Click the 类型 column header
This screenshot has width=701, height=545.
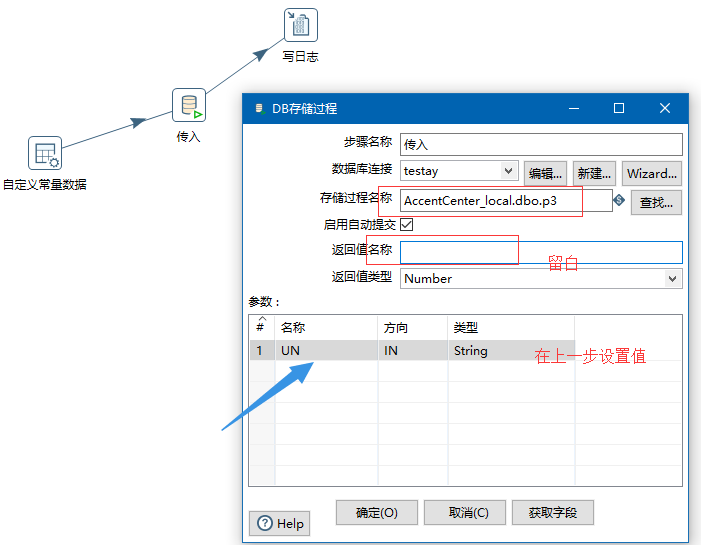coord(511,328)
